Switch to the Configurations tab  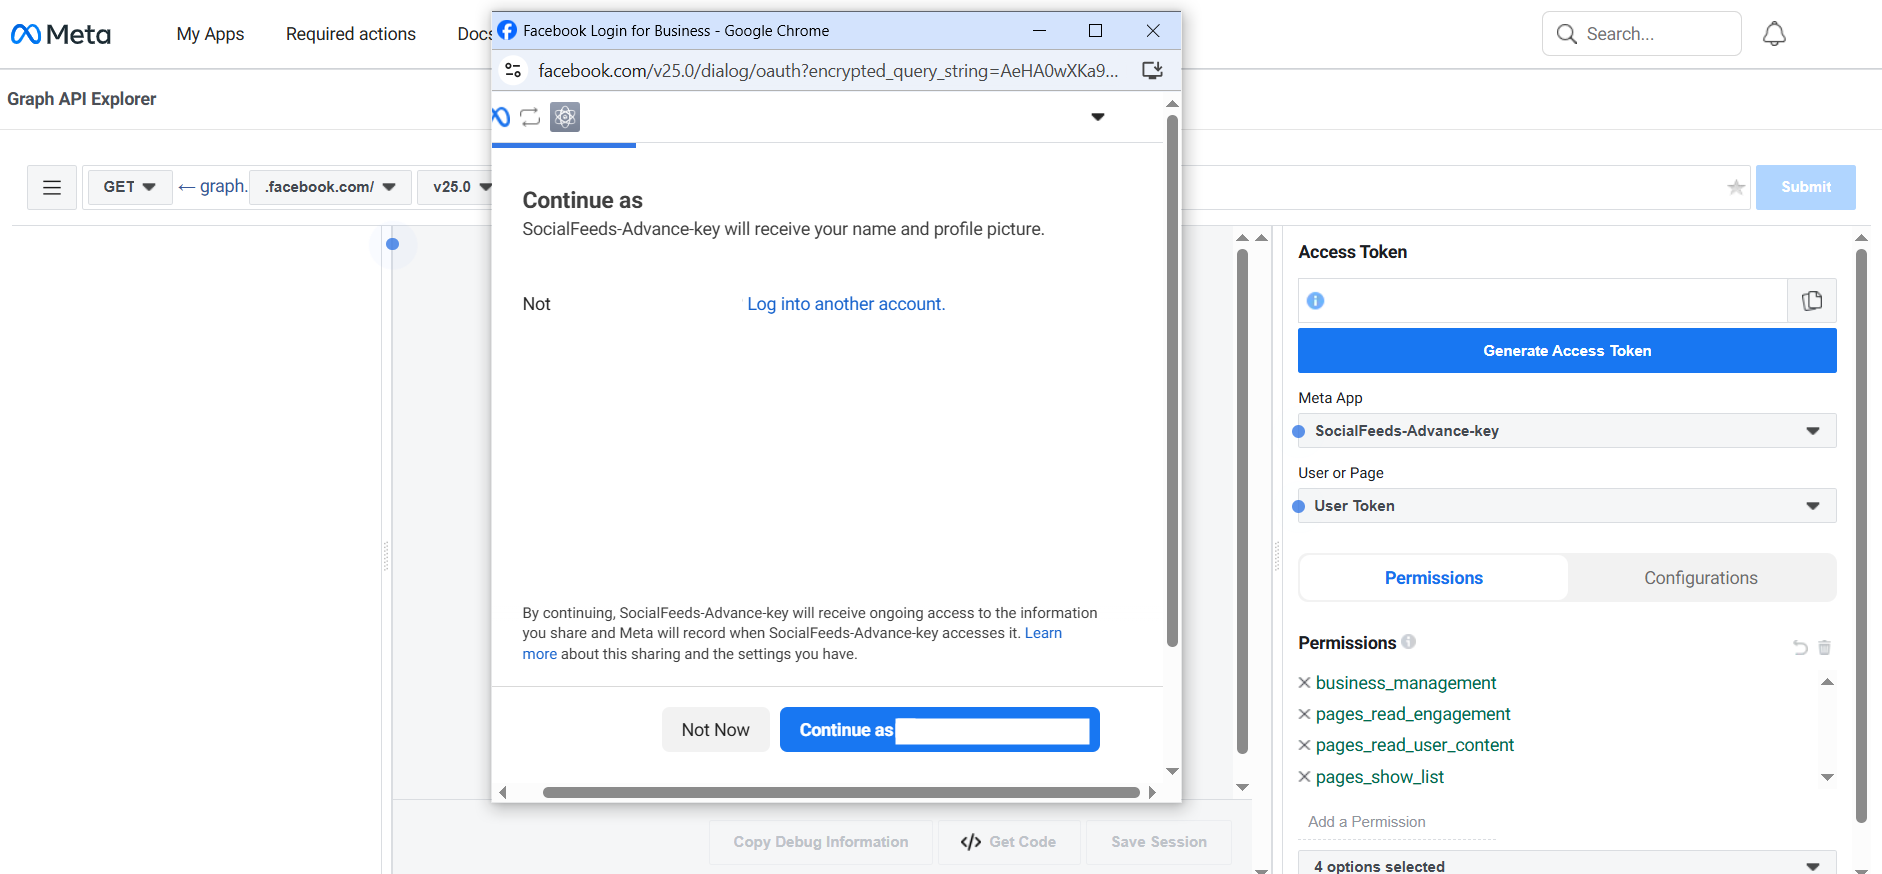coord(1700,578)
